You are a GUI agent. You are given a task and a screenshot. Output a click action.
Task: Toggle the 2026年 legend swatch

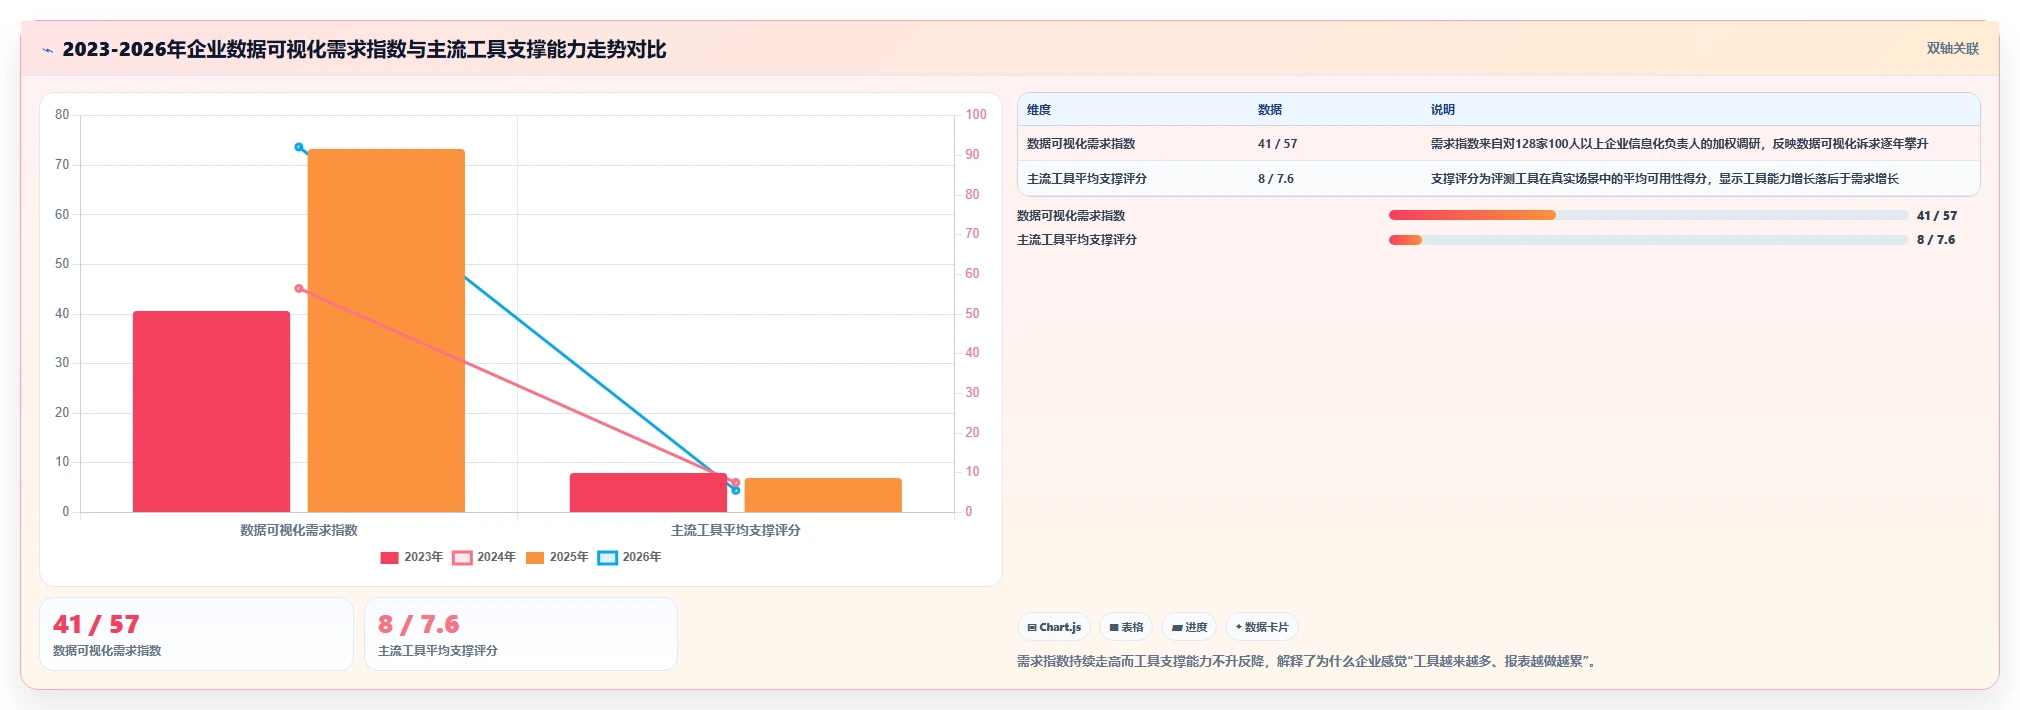coord(608,557)
